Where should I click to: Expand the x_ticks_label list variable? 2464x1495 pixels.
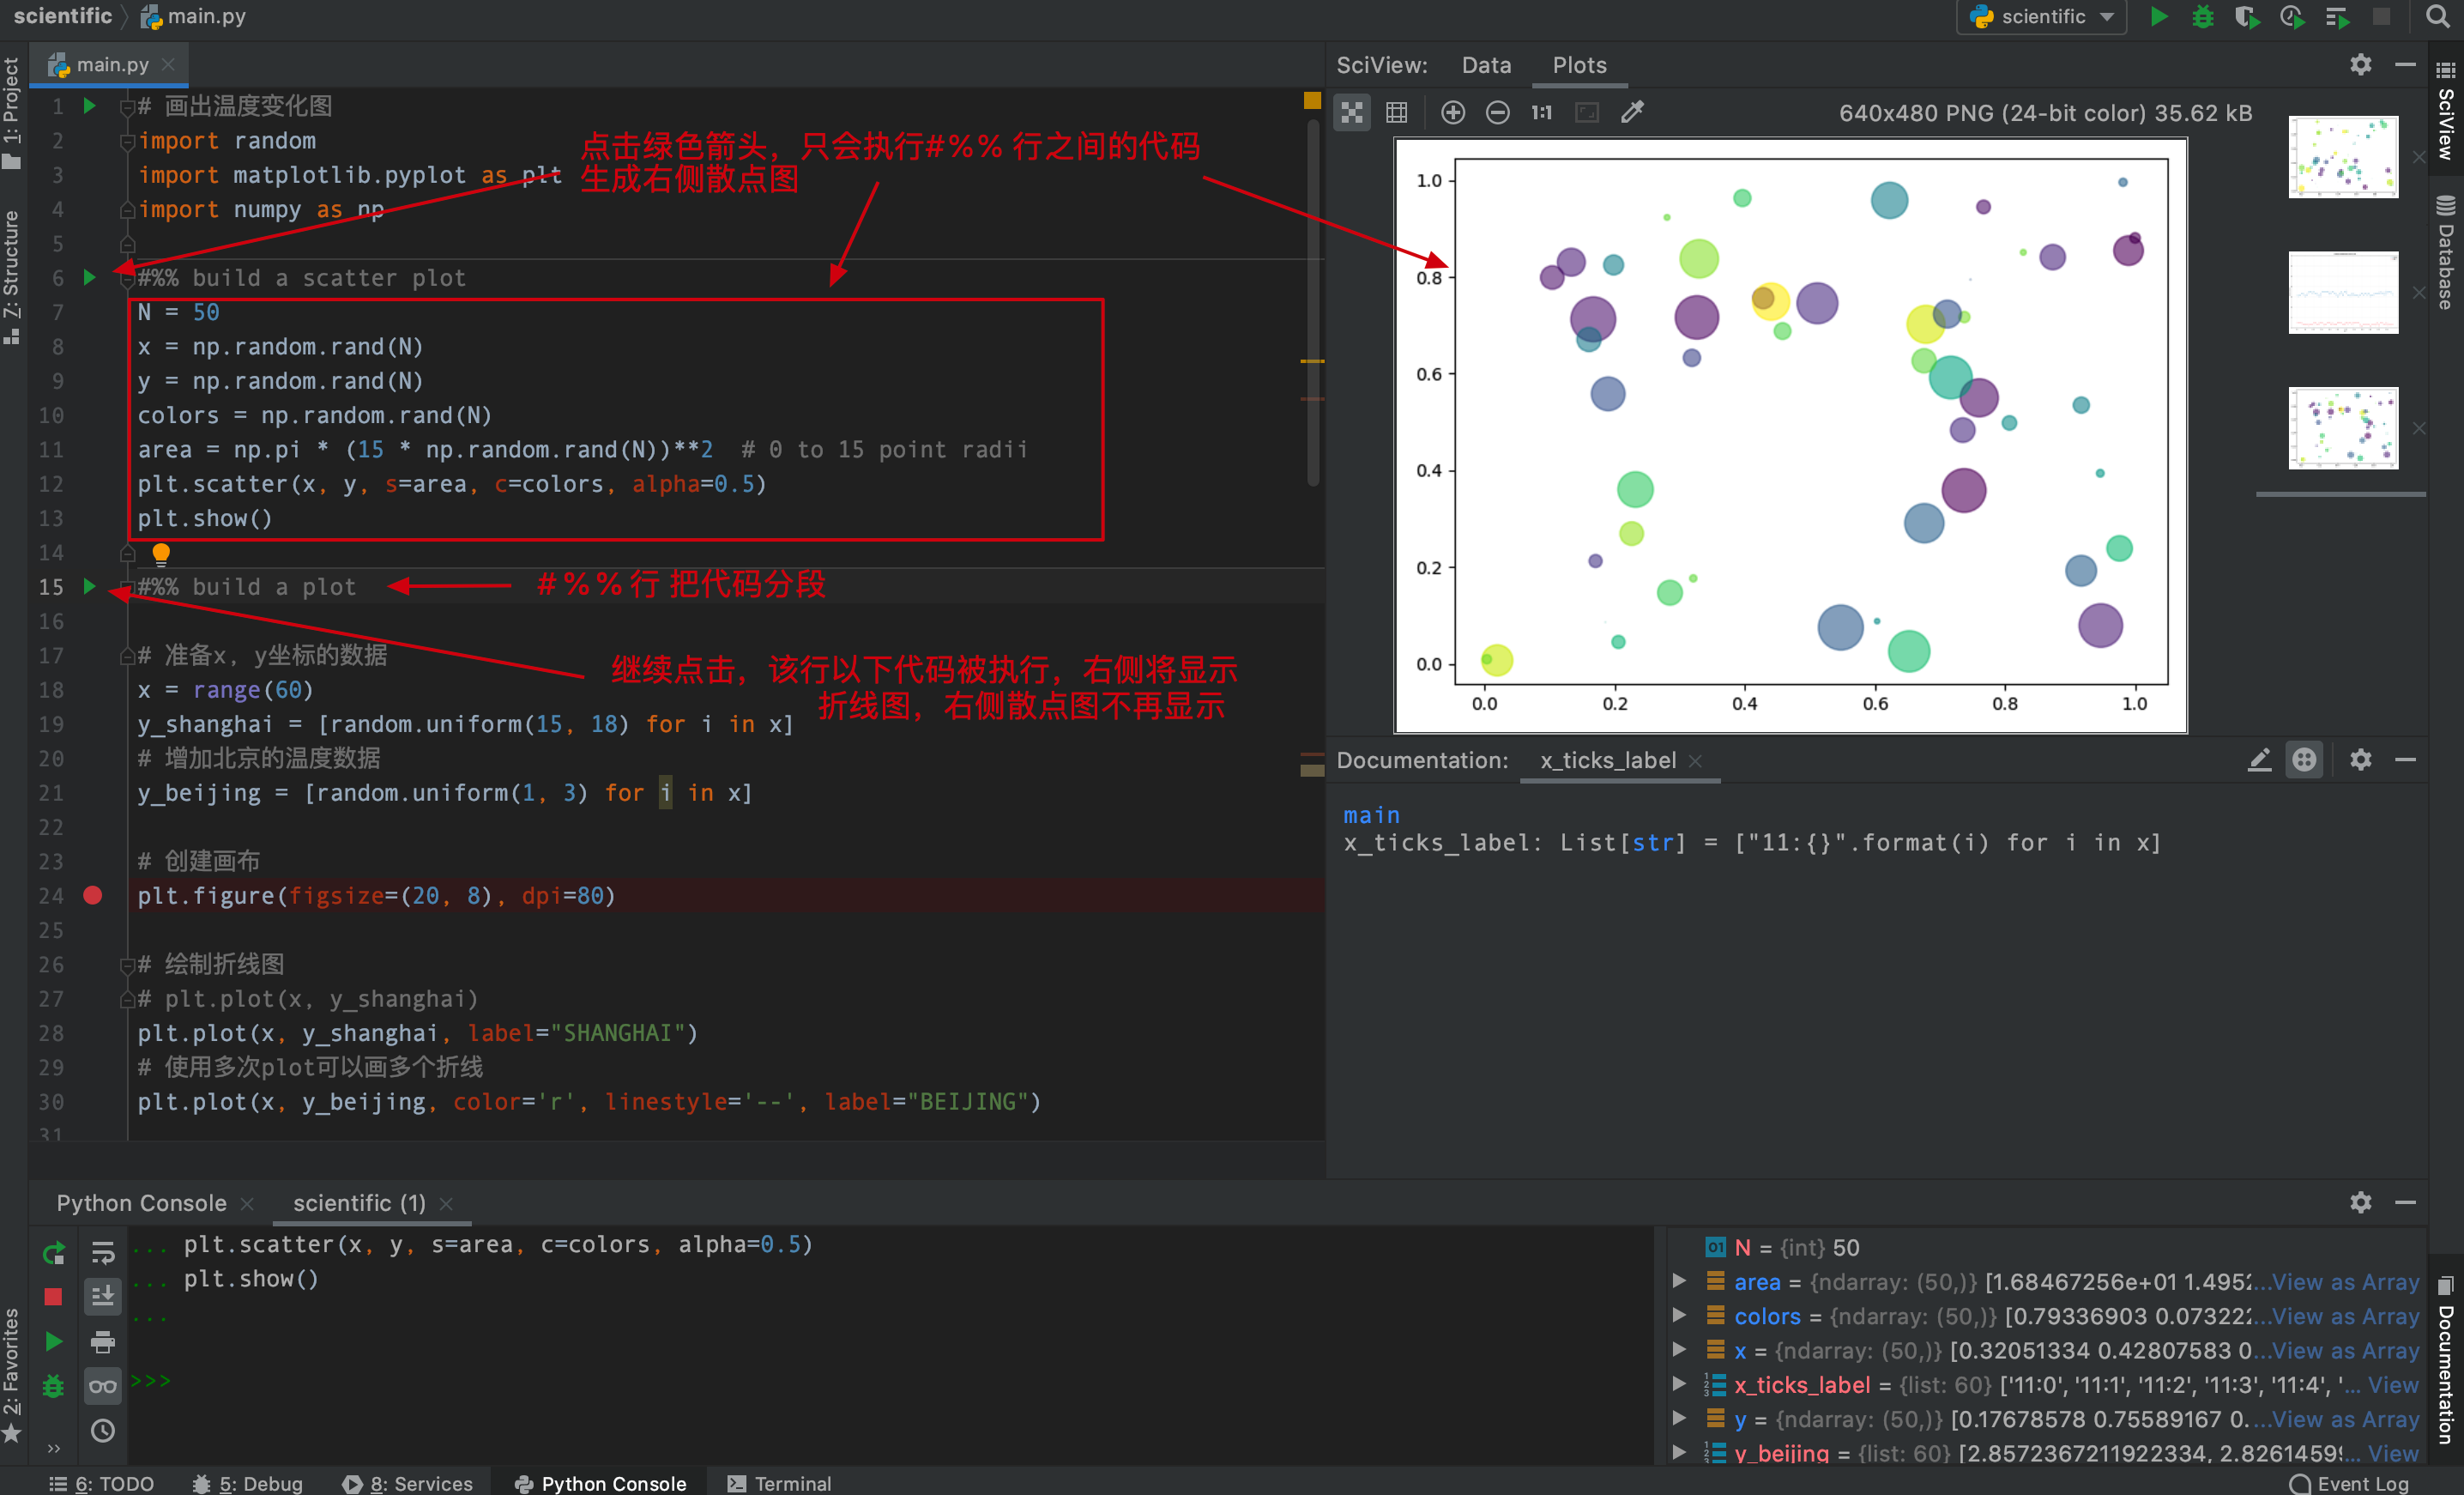[1679, 1384]
